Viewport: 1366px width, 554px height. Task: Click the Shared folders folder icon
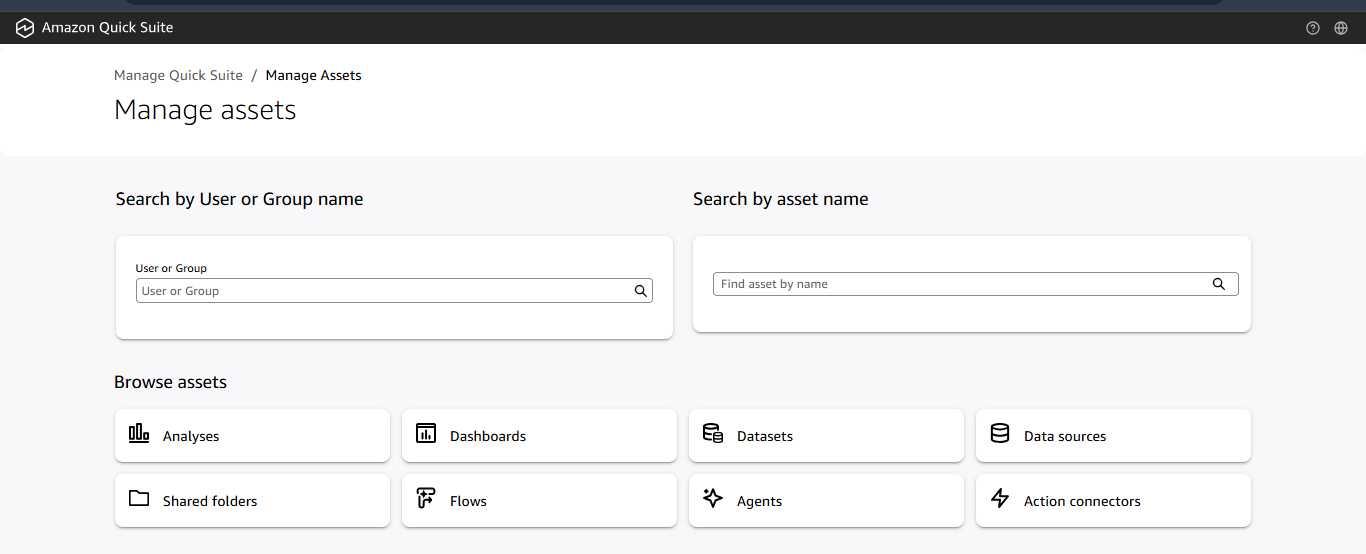coord(139,499)
